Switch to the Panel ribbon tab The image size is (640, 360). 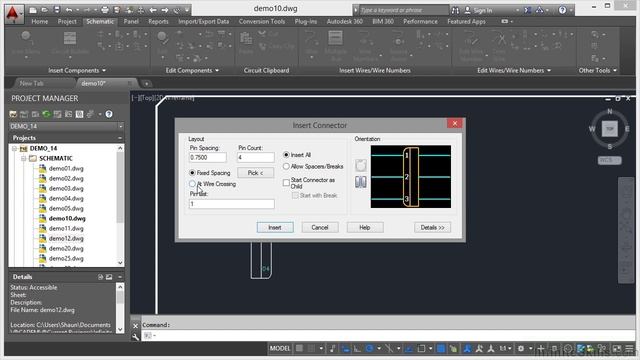(x=131, y=21)
